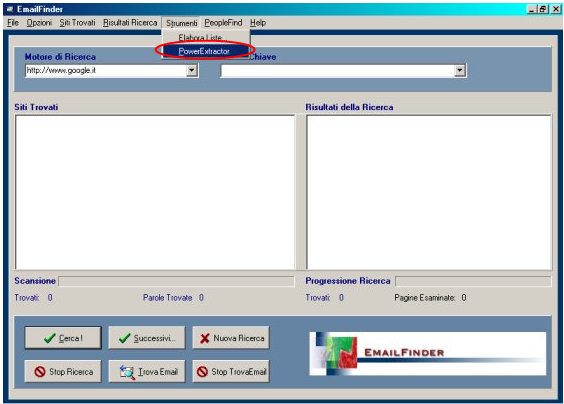Click the EmailFinder logo banner

point(427,354)
